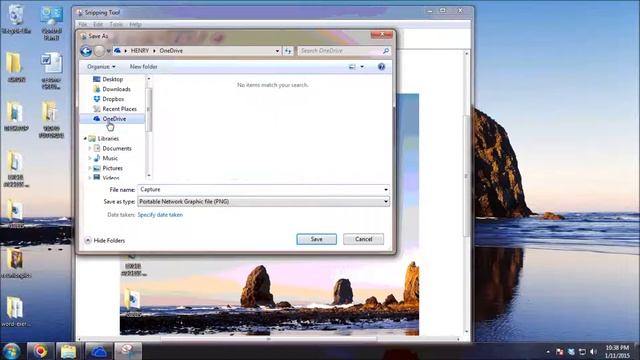
Task: Open the File name dropdown arrow
Action: 386,189
